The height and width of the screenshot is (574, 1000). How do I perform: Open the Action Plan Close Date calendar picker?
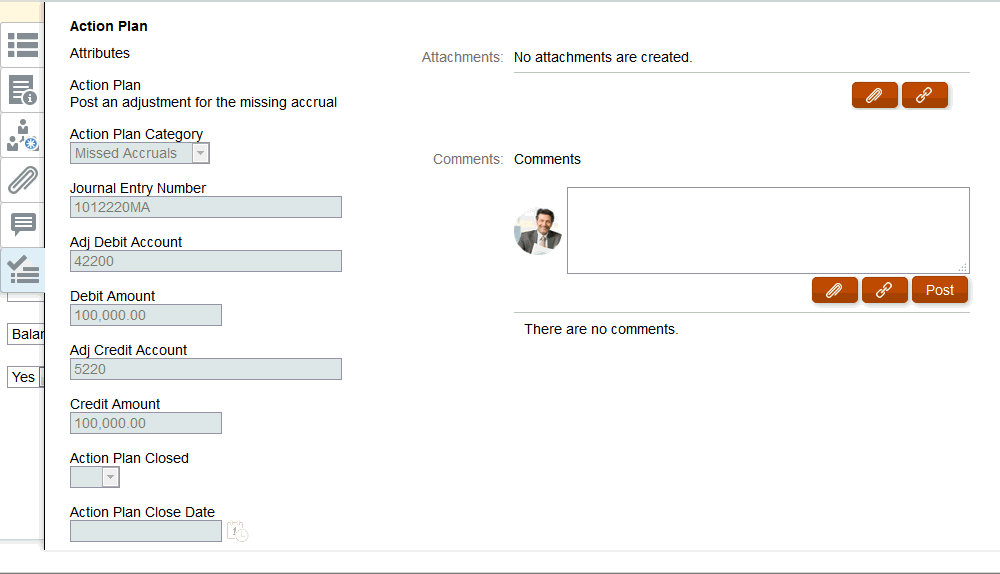237,531
